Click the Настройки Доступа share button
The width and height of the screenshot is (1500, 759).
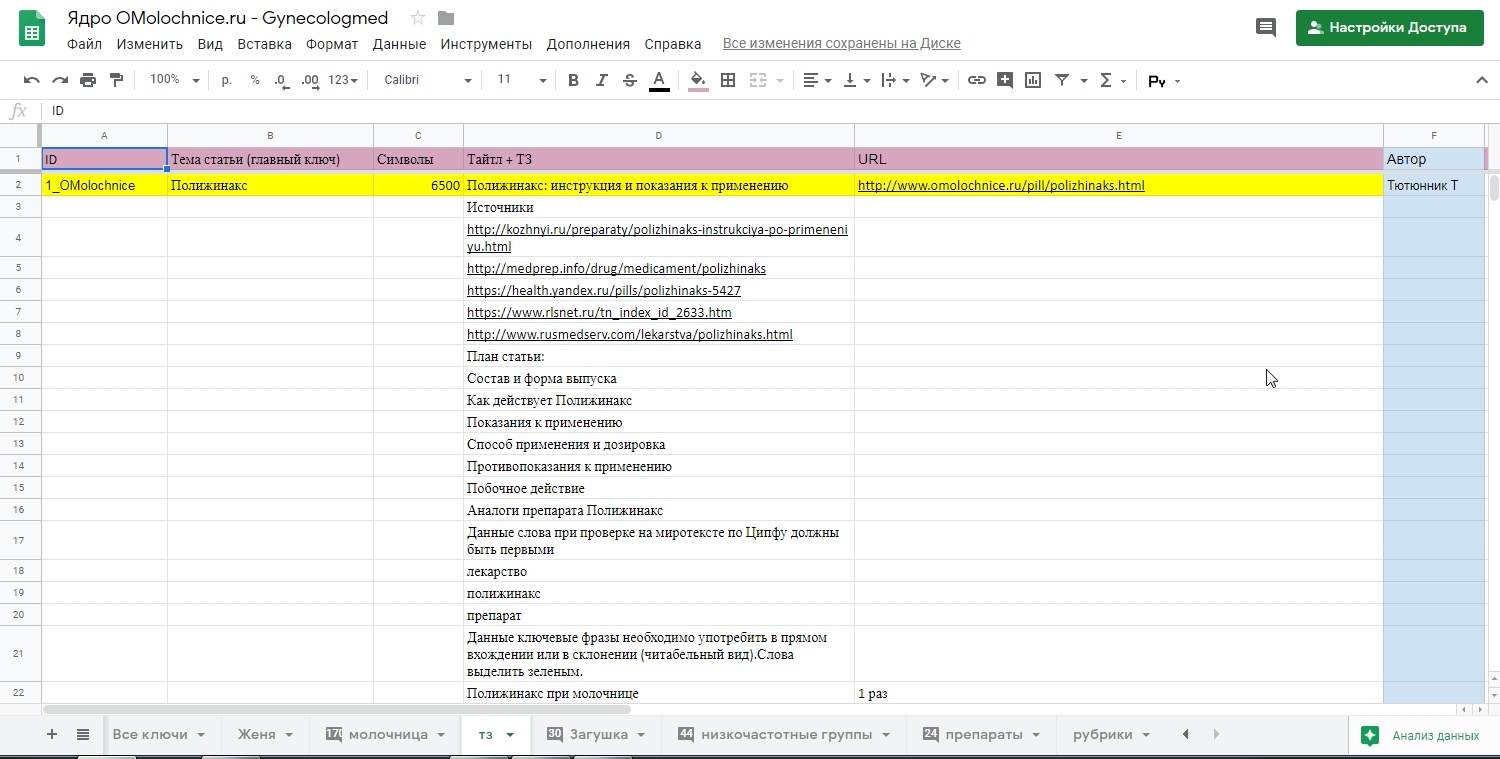pos(1389,28)
